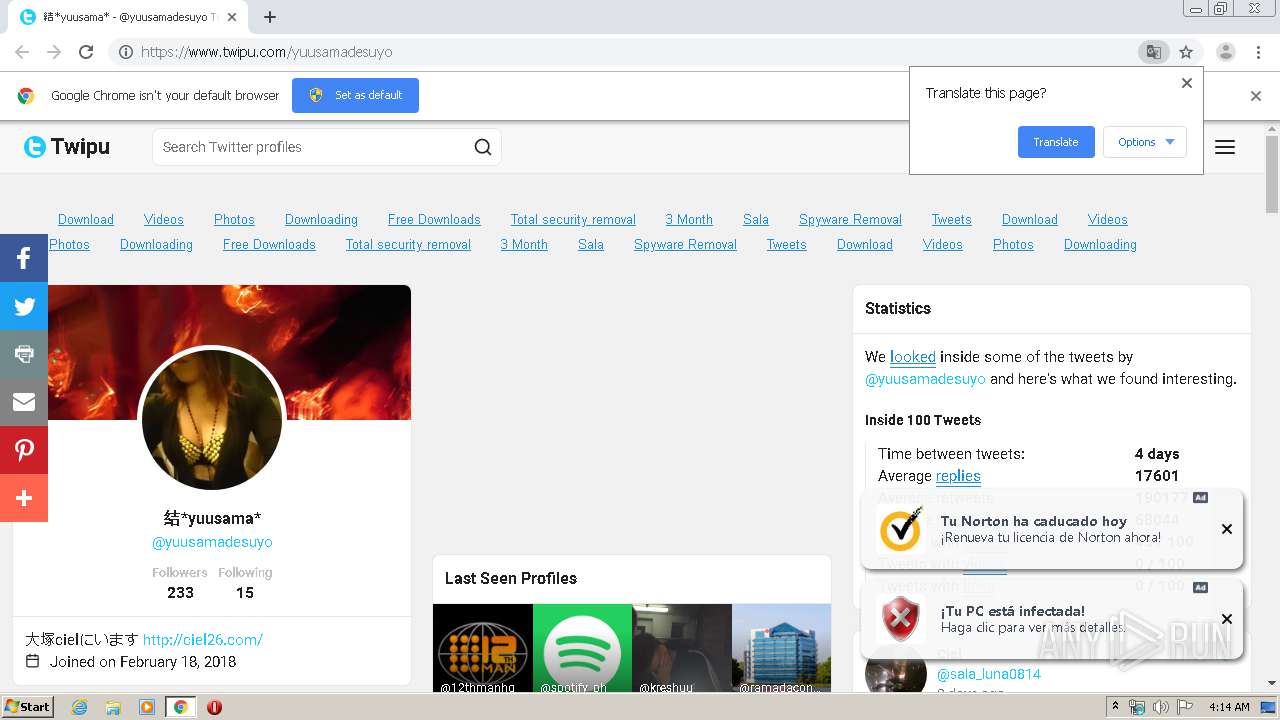Close the translate popup
The width and height of the screenshot is (1280, 720).
(x=1187, y=83)
